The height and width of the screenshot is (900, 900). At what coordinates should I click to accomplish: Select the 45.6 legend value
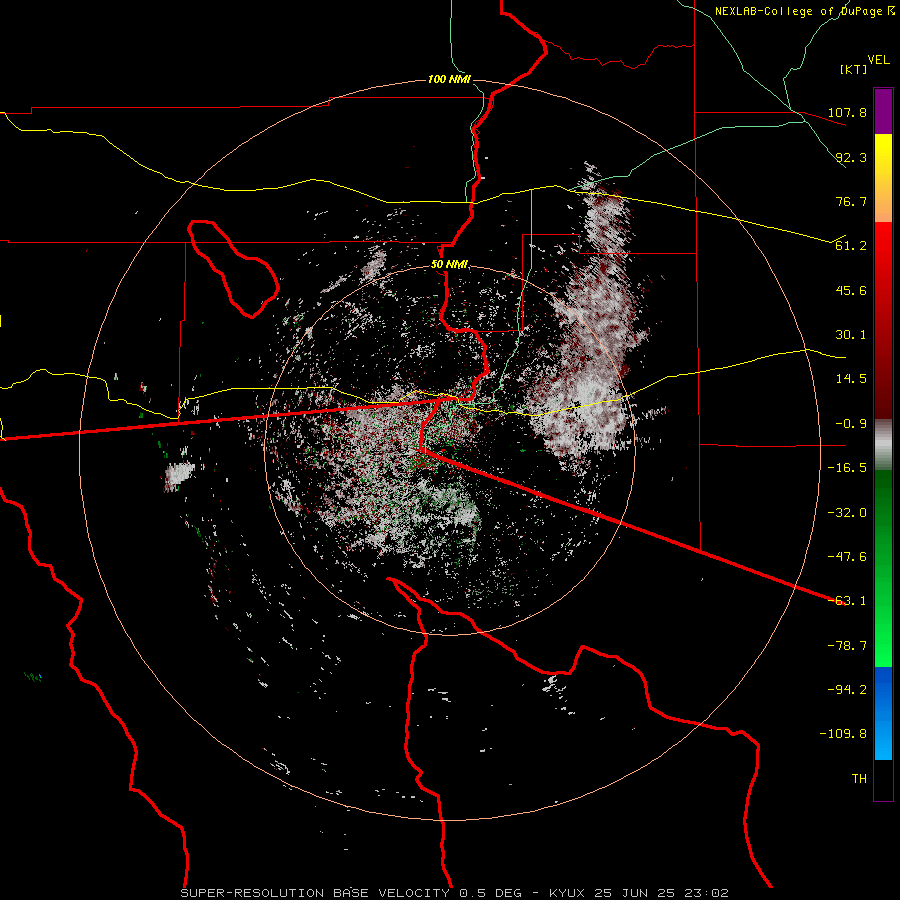point(851,290)
